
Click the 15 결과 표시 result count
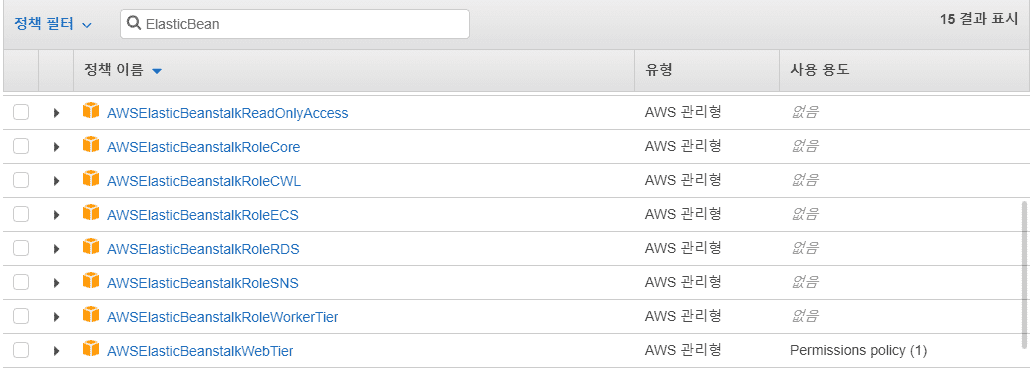[979, 19]
